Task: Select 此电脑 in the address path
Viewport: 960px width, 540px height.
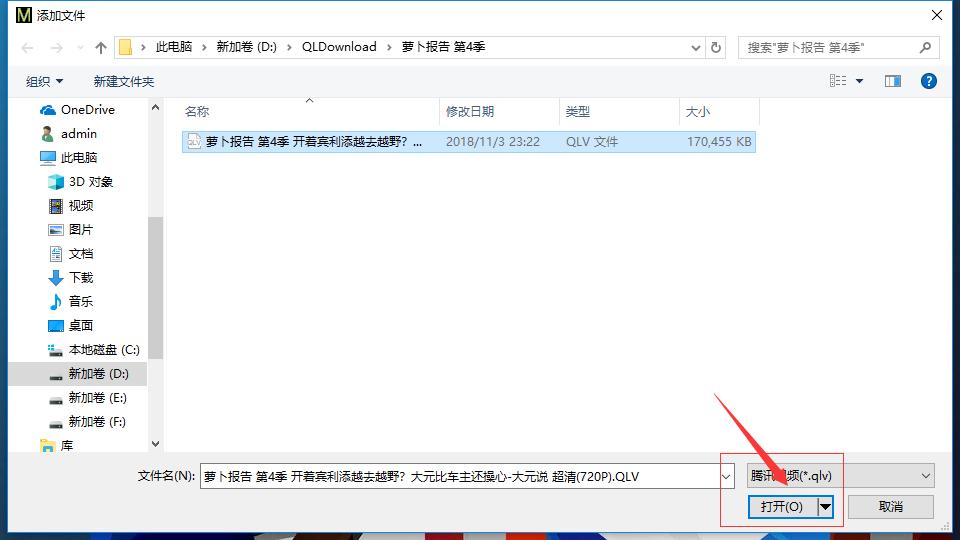Action: tap(173, 47)
